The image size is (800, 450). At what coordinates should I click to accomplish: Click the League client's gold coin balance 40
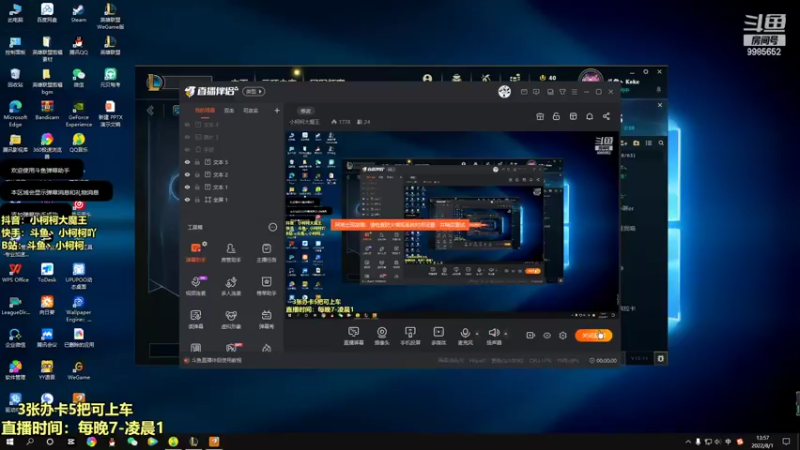[548, 78]
